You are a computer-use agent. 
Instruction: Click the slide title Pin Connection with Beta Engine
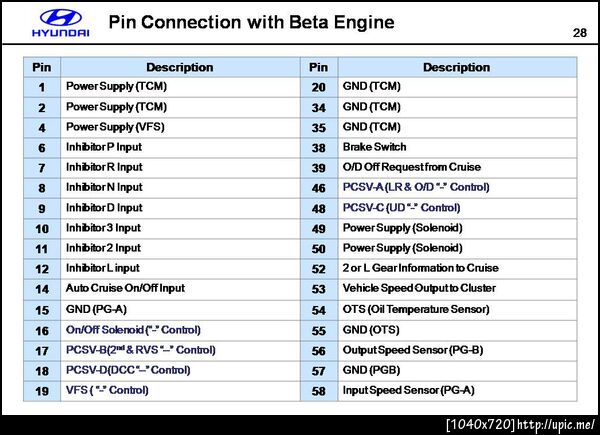point(251,22)
